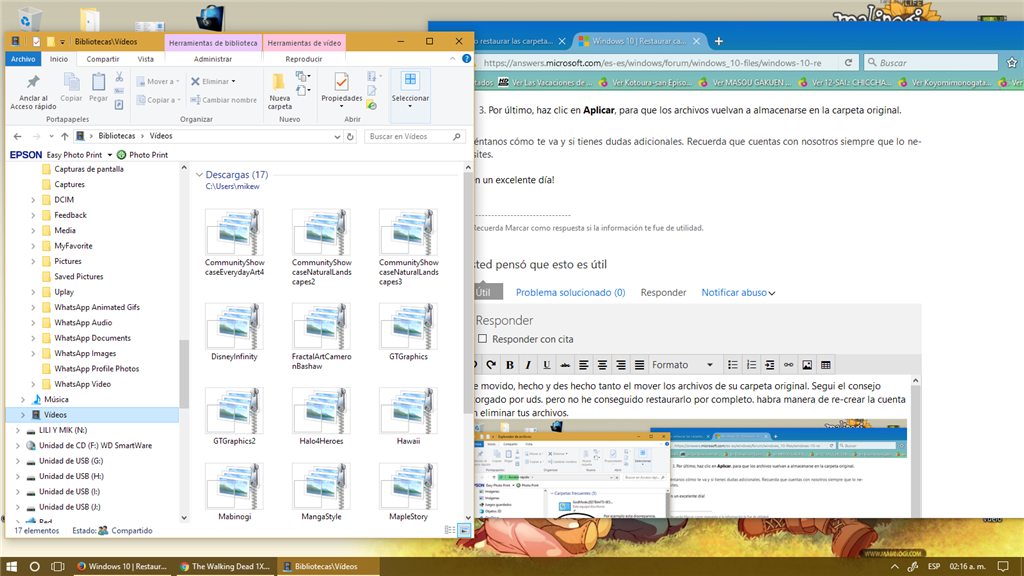Click the Pegar clipboard icon
This screenshot has height=576, width=1024.
click(x=99, y=87)
